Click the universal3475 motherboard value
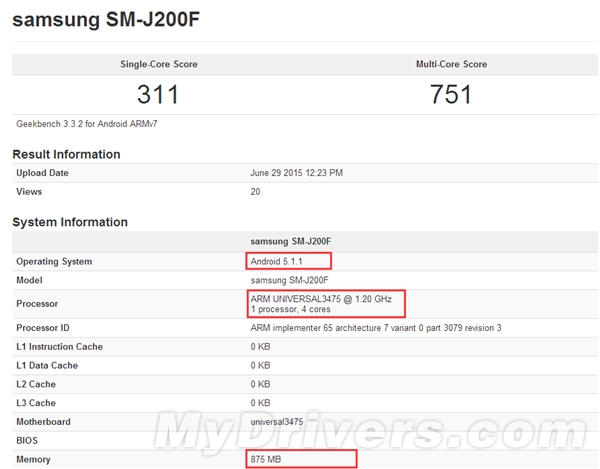The height and width of the screenshot is (469, 600). 277,422
